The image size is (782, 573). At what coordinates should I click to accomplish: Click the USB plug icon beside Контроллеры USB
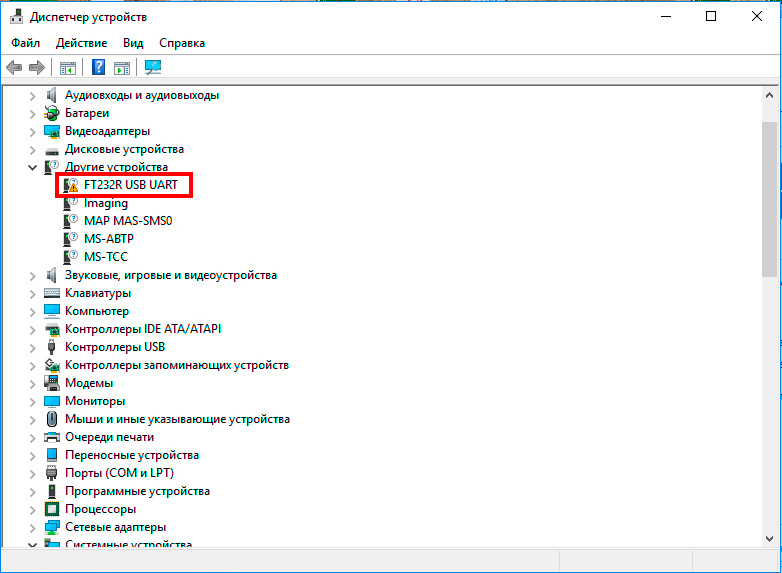point(51,347)
